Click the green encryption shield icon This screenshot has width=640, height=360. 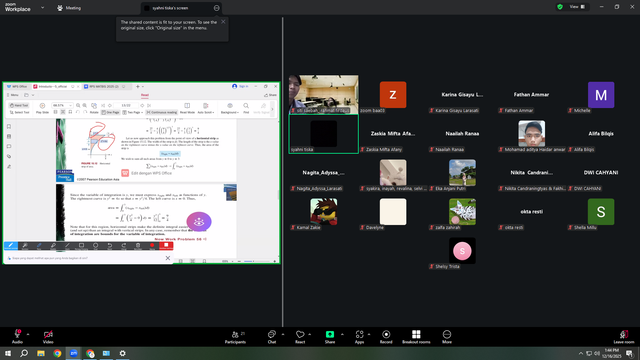click(560, 7)
